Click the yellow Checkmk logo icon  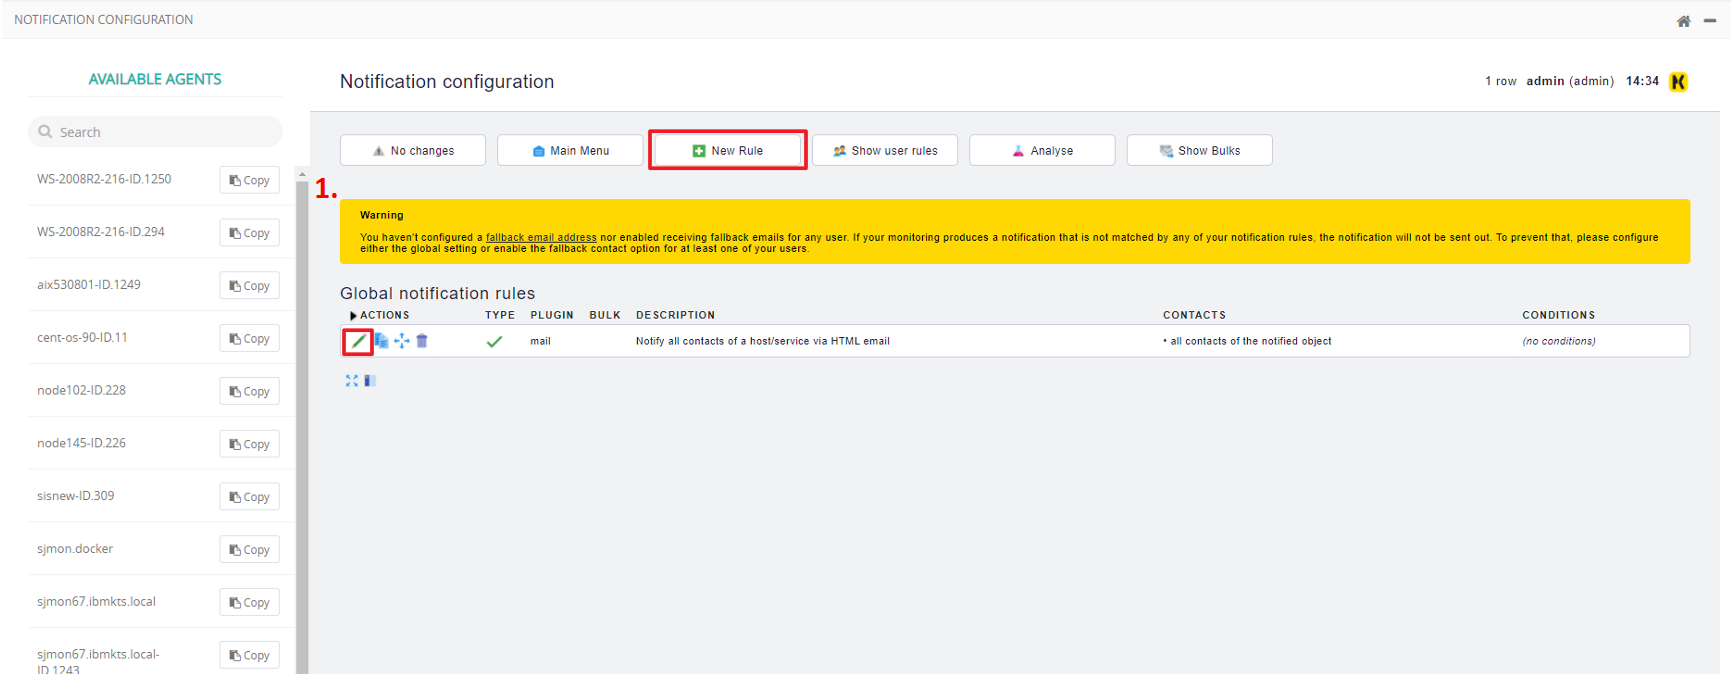[x=1678, y=82]
